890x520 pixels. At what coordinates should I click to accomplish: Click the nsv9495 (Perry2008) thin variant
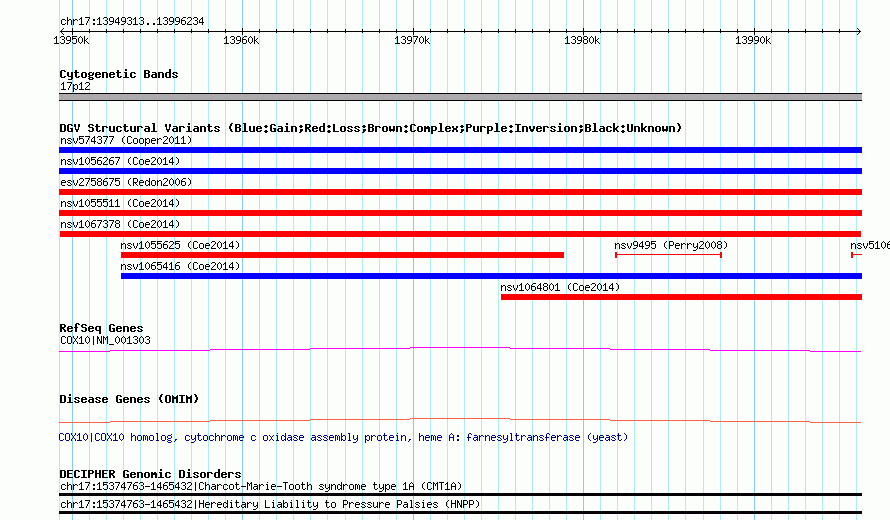pos(669,255)
